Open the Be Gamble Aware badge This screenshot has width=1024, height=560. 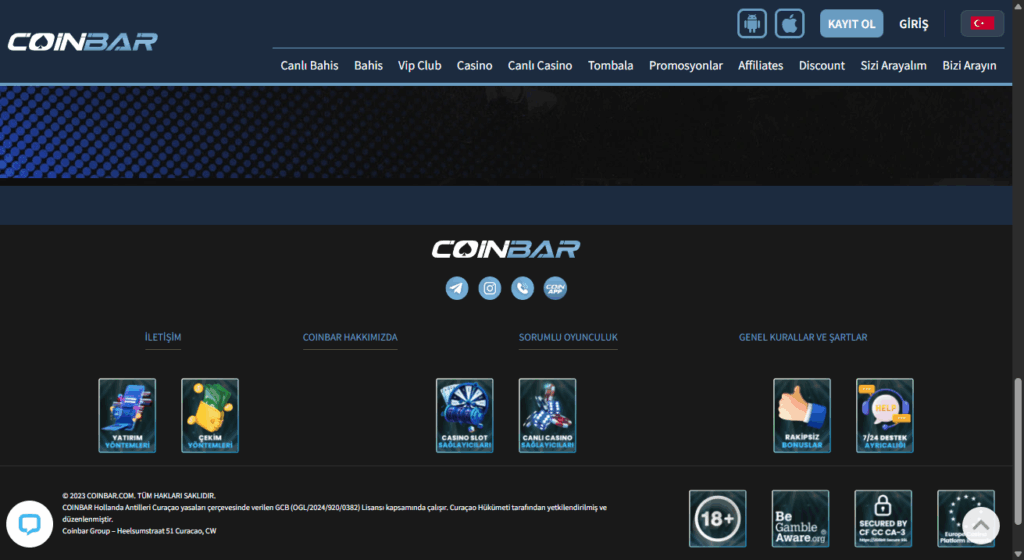(800, 519)
